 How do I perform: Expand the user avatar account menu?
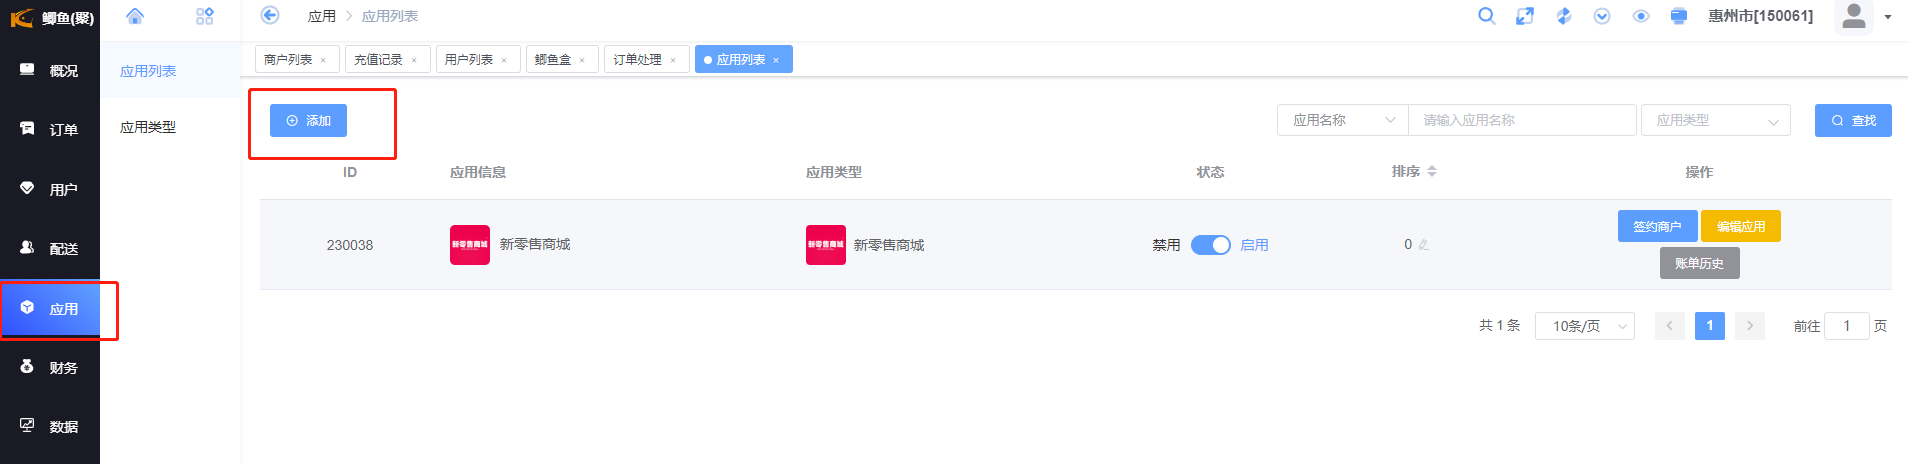pyautogui.click(x=1864, y=16)
